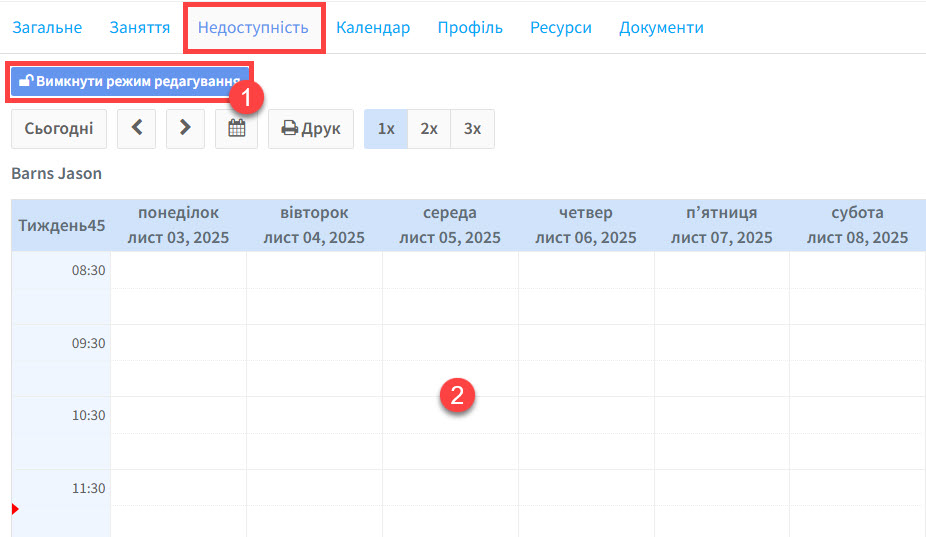Select 3x zoom scale
Image resolution: width=926 pixels, height=537 pixels.
click(x=472, y=129)
